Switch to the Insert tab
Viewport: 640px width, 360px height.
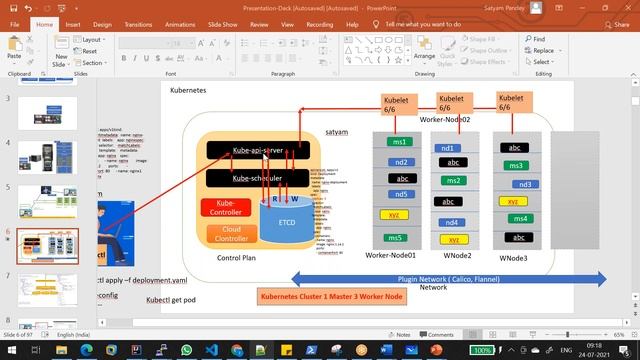click(73, 24)
